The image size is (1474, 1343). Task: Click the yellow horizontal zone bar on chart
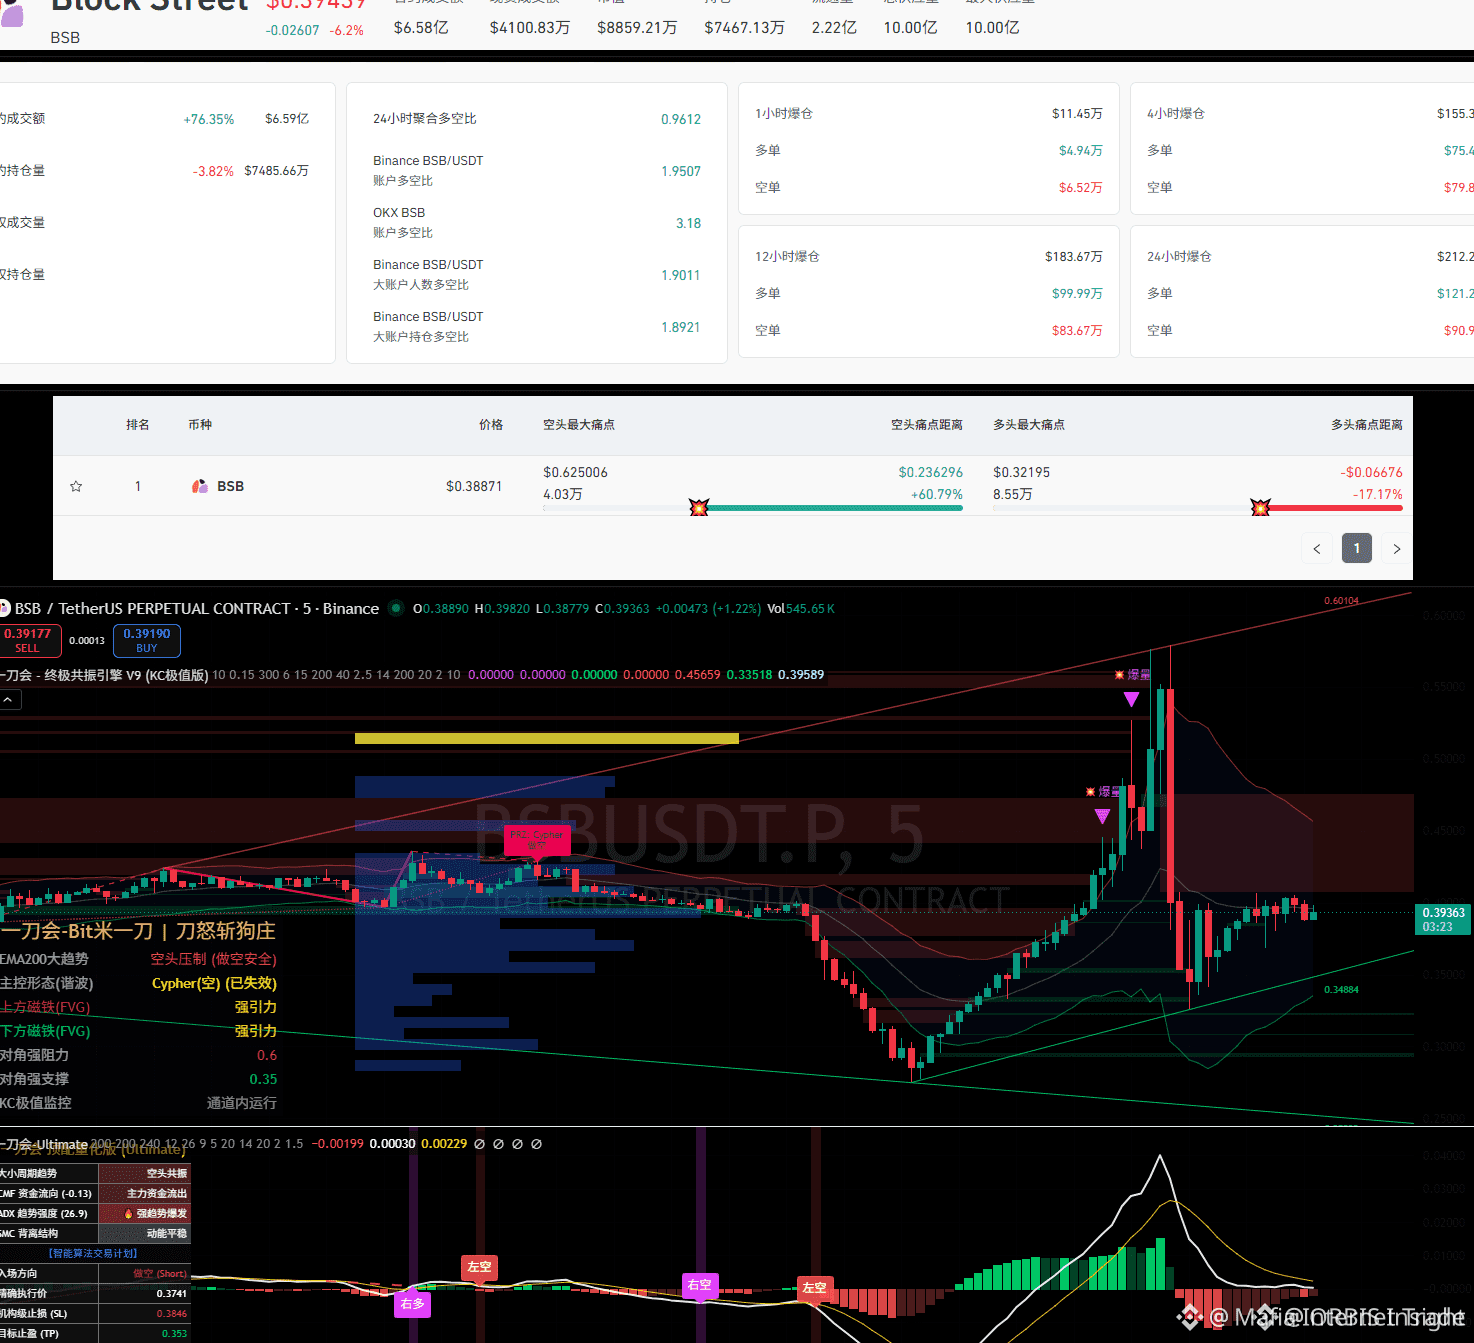pyautogui.click(x=547, y=738)
